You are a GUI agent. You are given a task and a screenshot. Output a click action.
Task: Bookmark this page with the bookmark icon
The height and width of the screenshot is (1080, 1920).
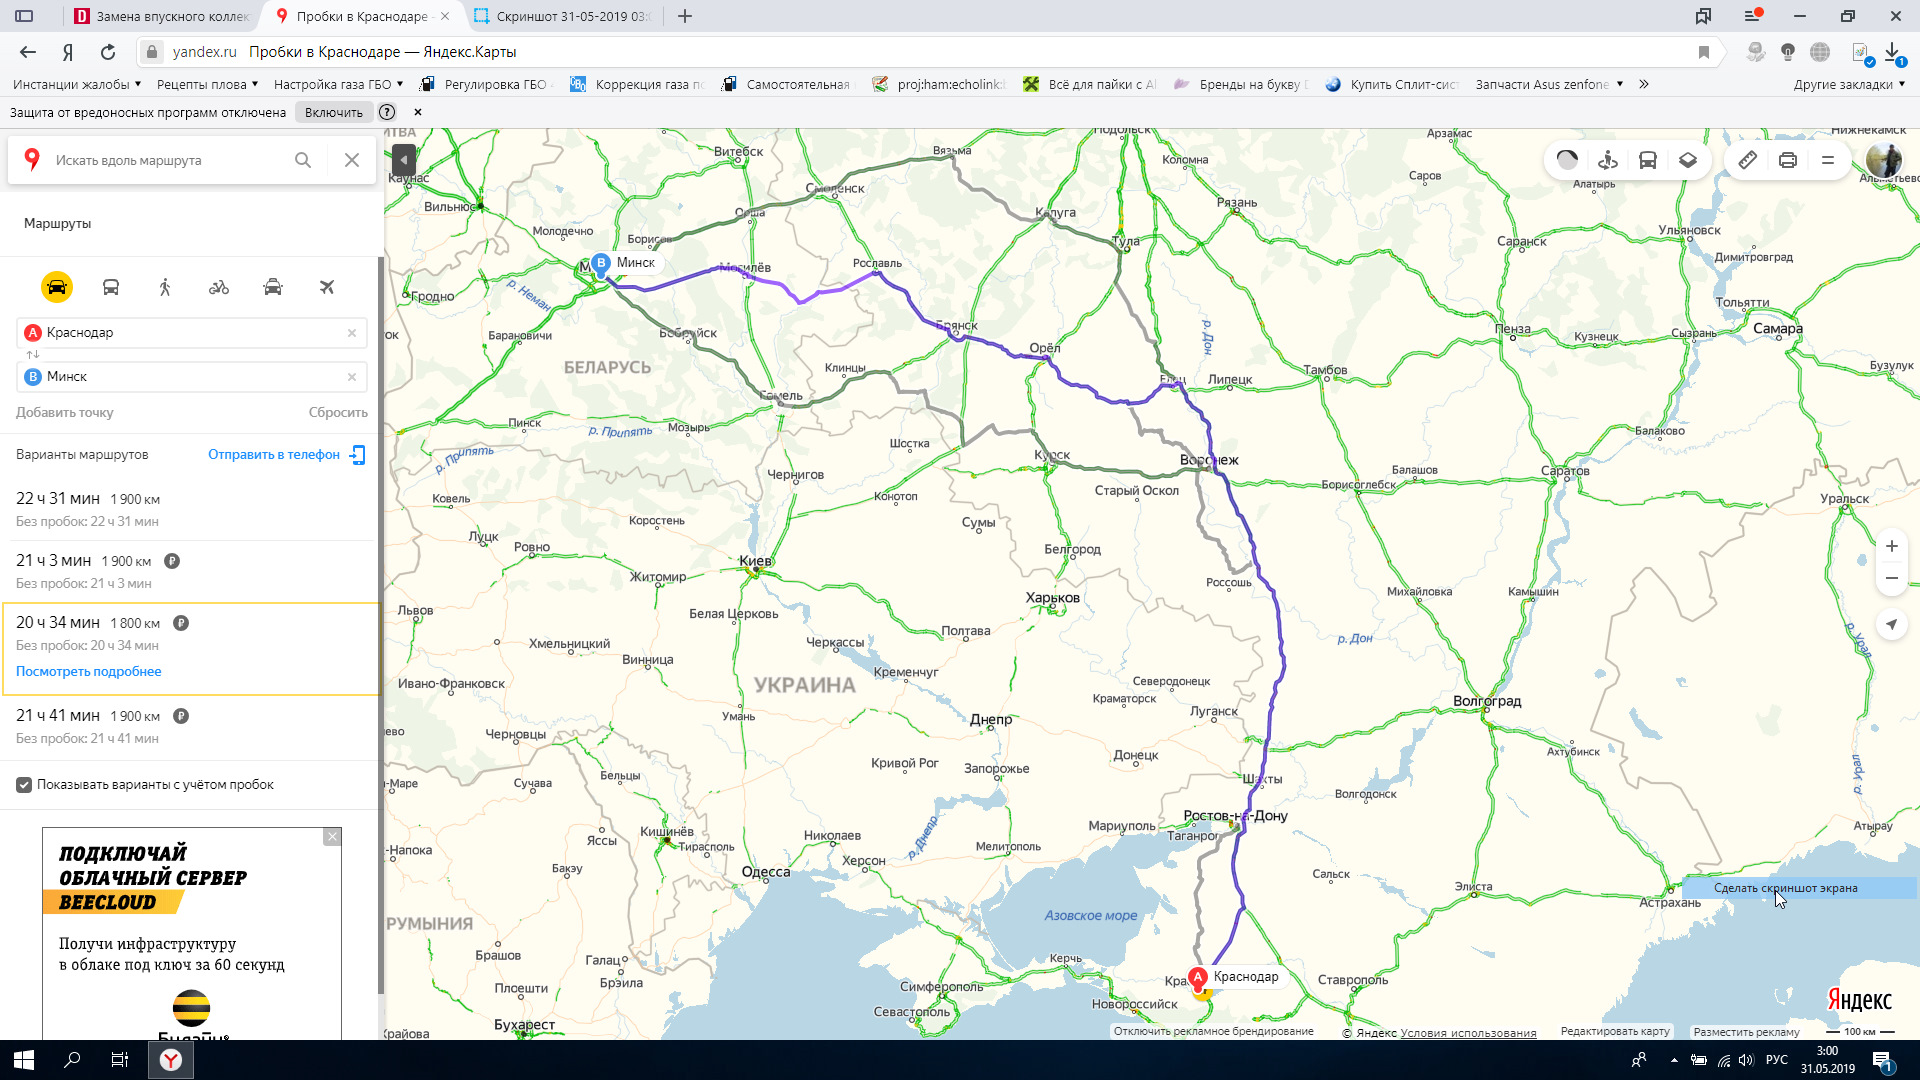tap(1704, 52)
